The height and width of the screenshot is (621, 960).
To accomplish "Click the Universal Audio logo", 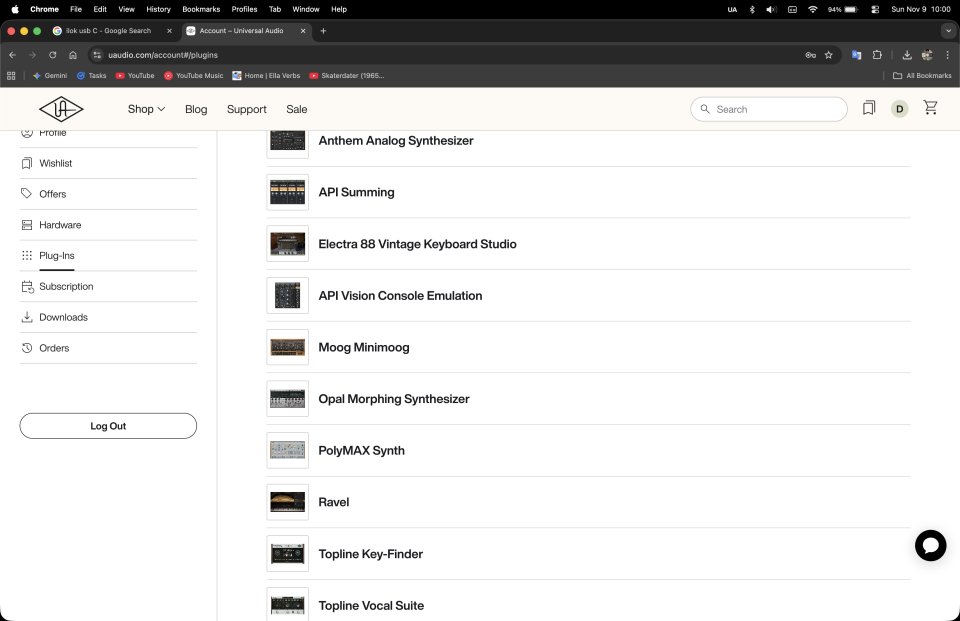I will click(61, 108).
